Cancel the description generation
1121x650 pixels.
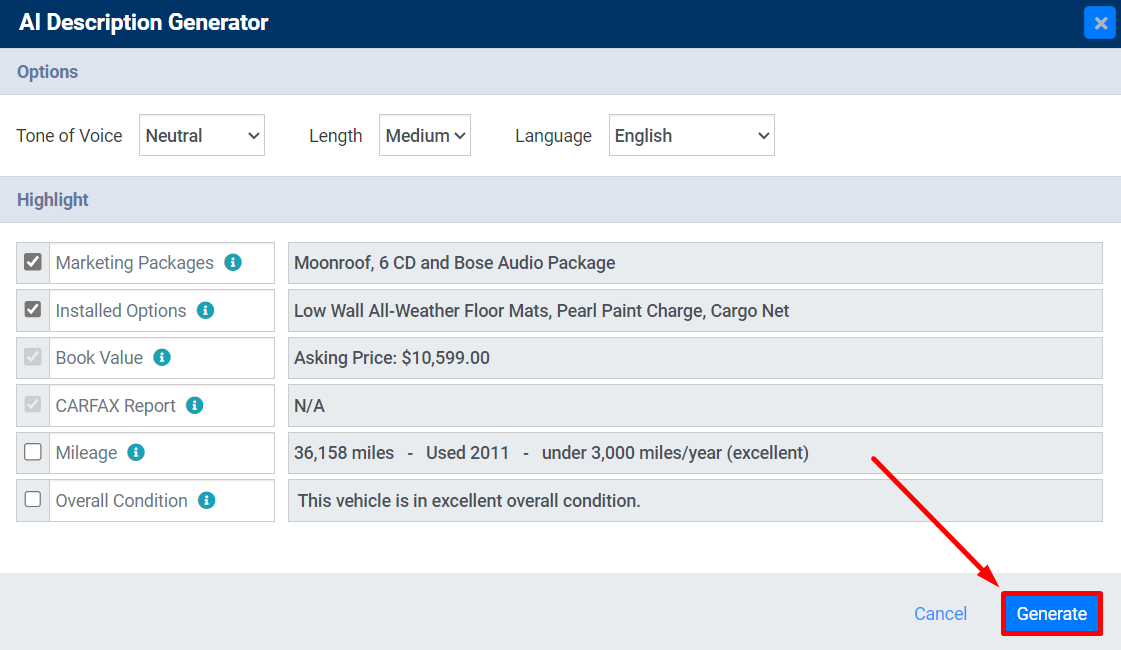click(940, 613)
